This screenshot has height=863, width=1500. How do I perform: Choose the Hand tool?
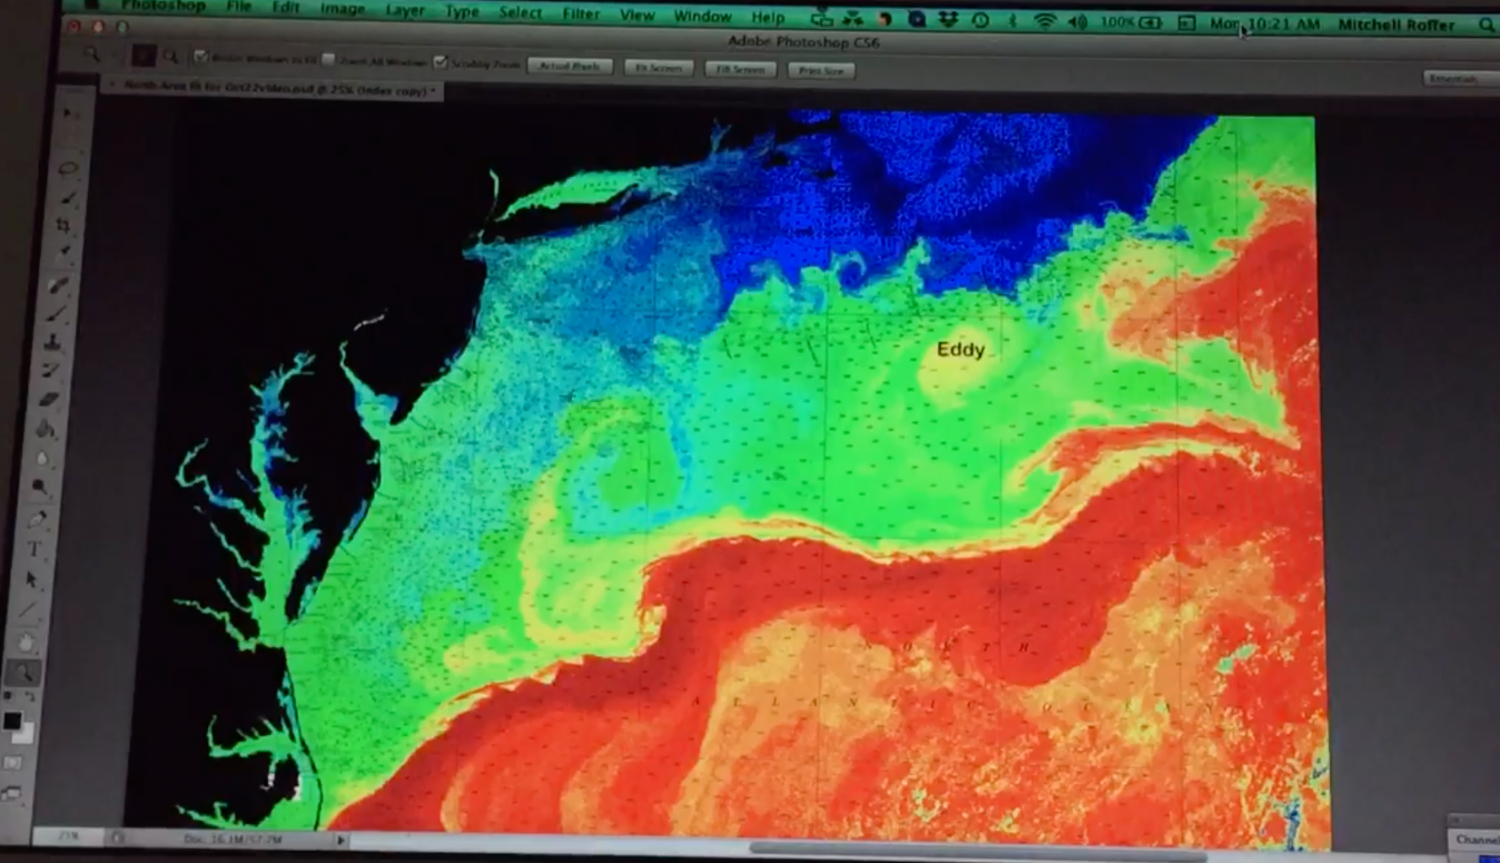[x=27, y=642]
